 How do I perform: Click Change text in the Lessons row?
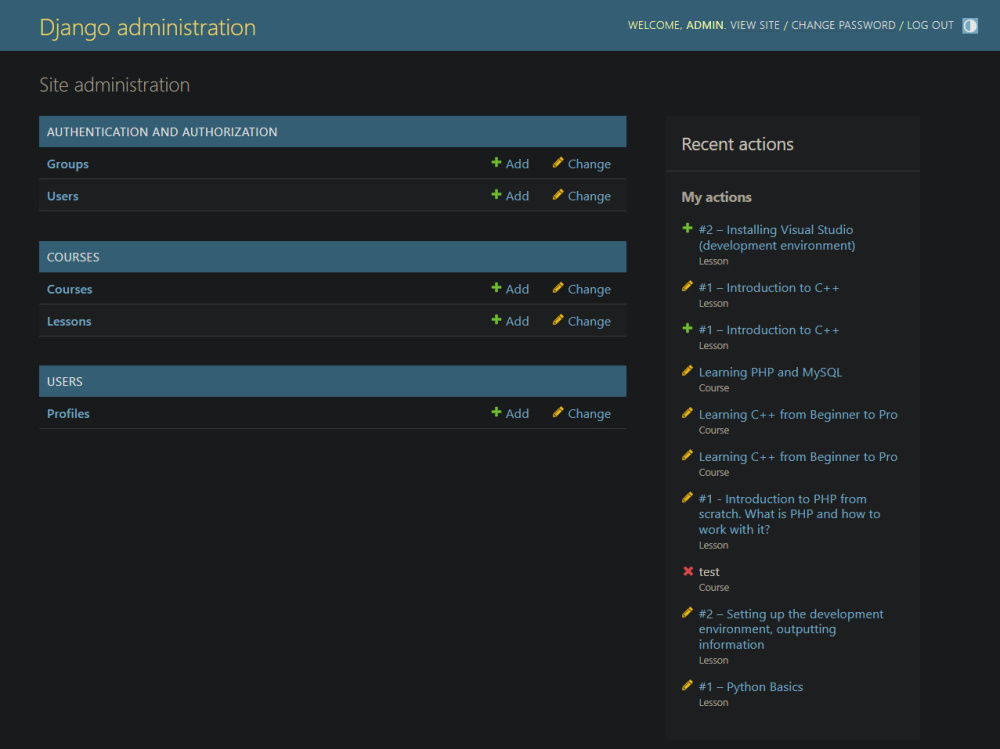click(589, 322)
